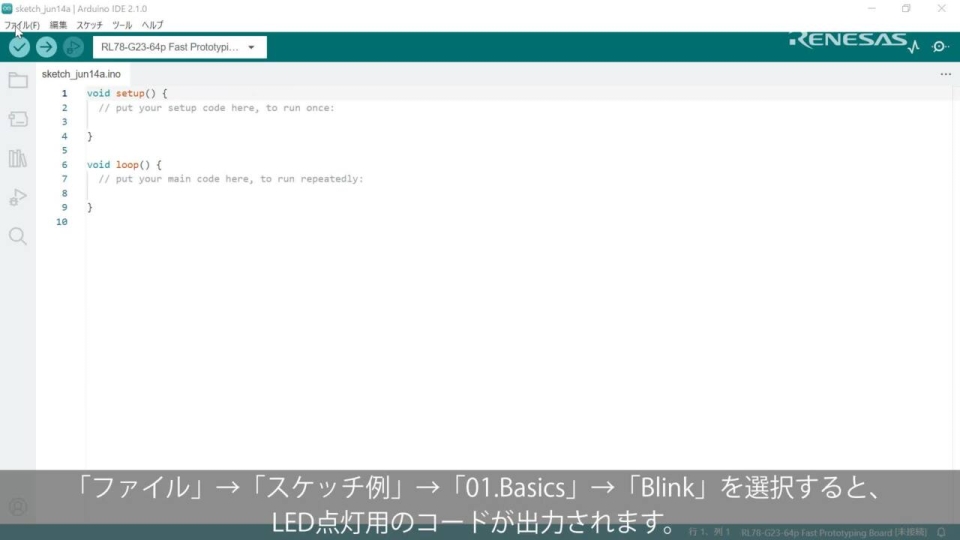Open the ツール menu
Image resolution: width=960 pixels, height=540 pixels.
pos(121,25)
